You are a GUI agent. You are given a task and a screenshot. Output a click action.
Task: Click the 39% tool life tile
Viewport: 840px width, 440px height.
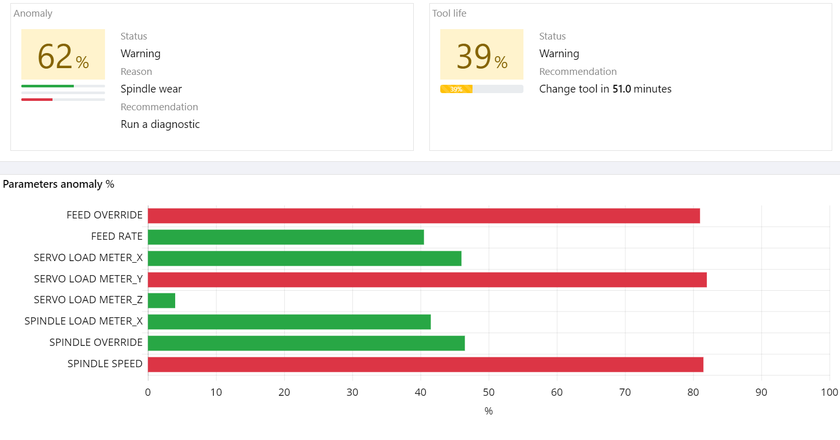pos(482,55)
